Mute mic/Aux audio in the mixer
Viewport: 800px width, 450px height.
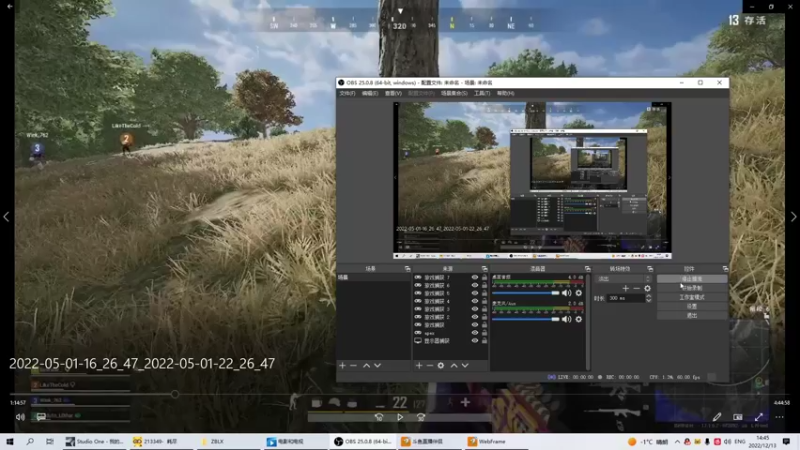(566, 319)
